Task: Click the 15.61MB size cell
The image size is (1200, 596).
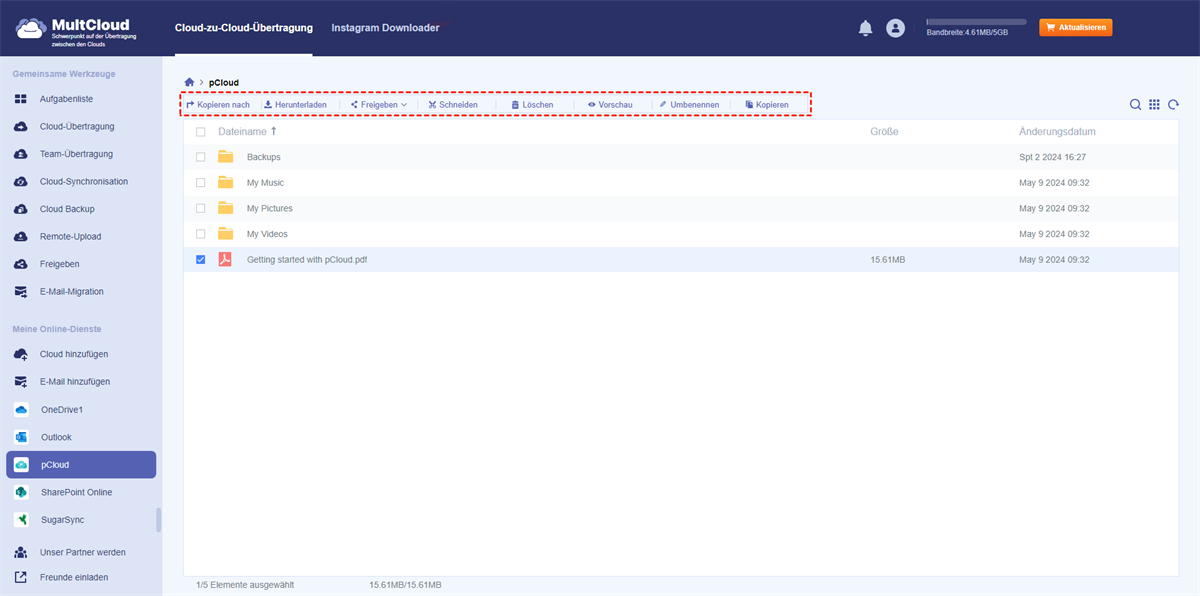Action: pyautogui.click(x=888, y=259)
